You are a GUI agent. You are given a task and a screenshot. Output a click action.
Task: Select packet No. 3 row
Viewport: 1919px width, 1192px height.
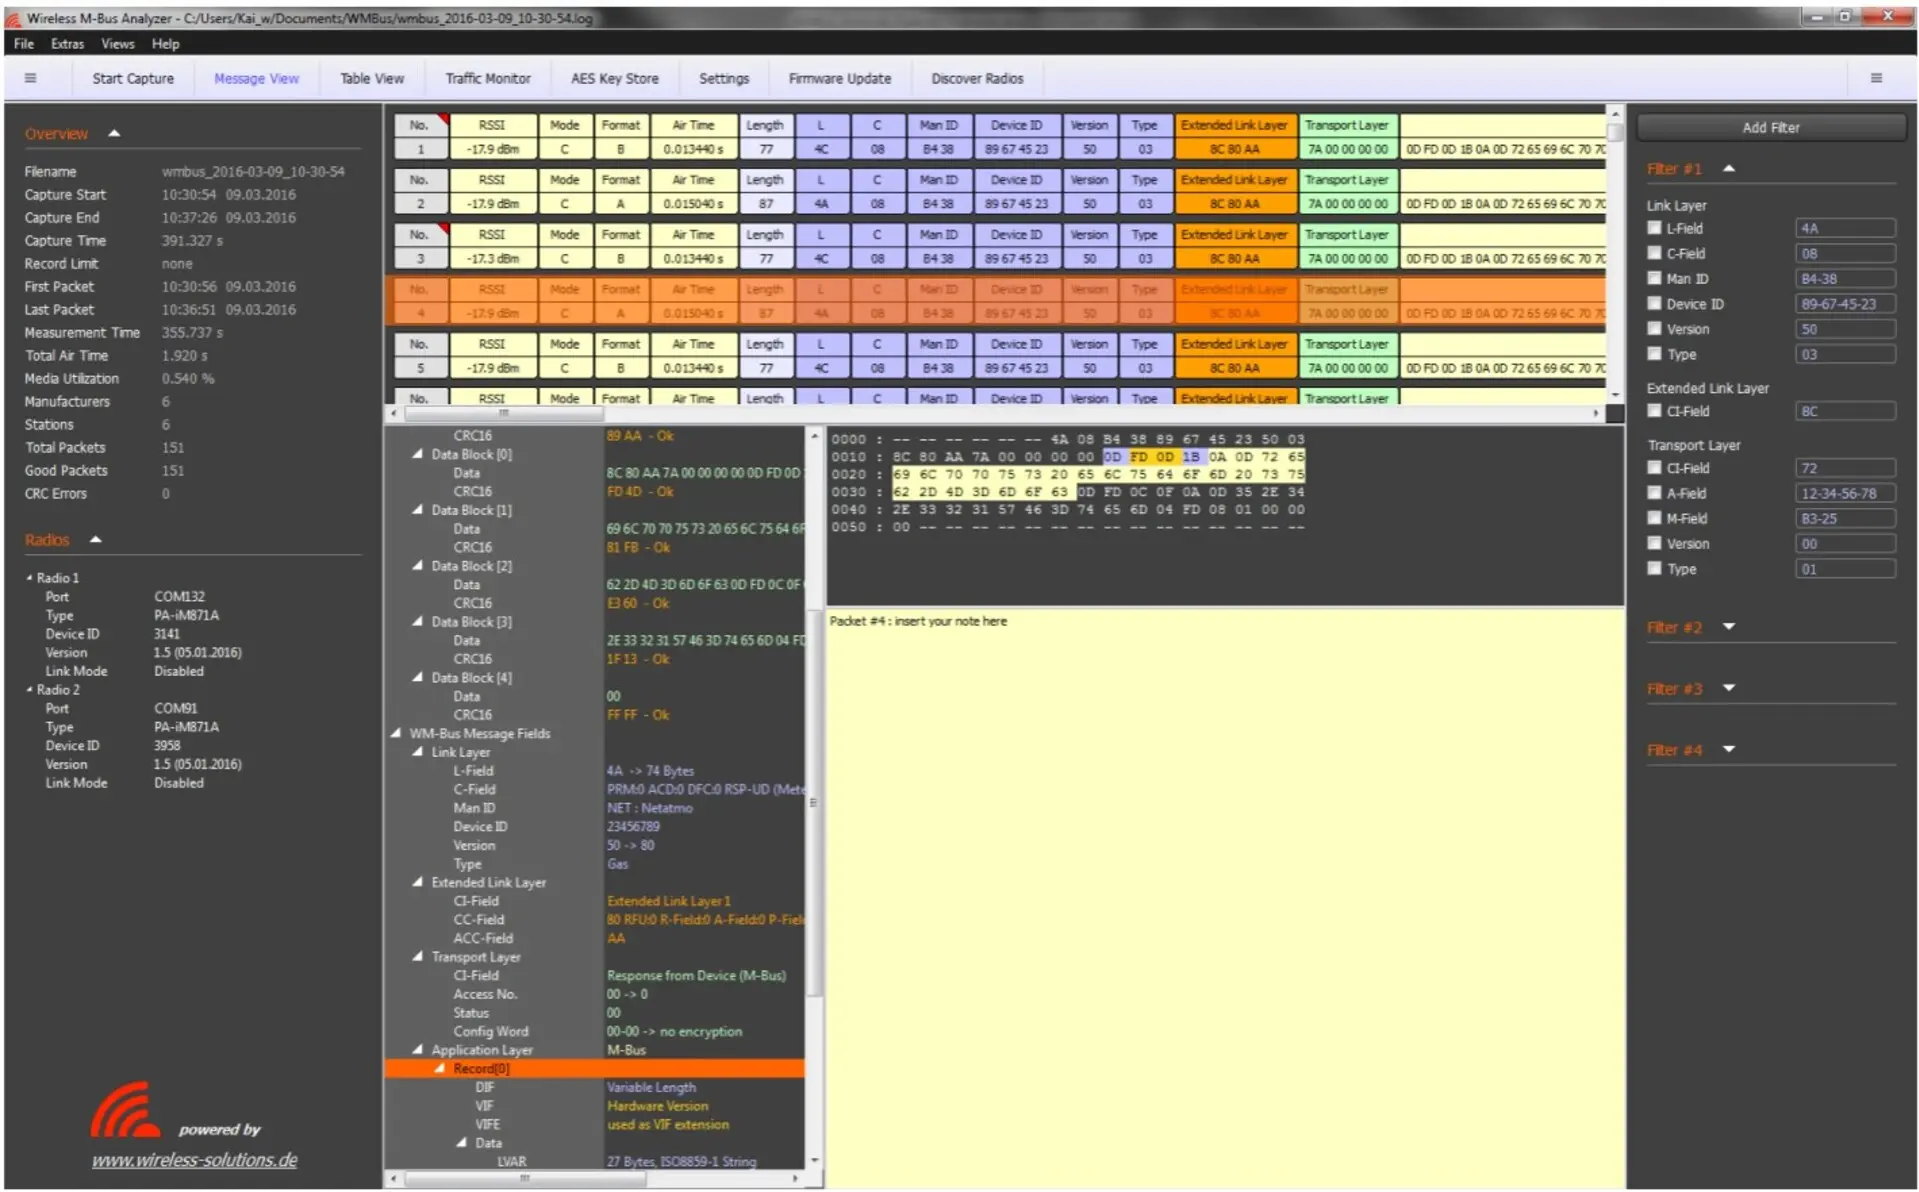coord(1000,246)
